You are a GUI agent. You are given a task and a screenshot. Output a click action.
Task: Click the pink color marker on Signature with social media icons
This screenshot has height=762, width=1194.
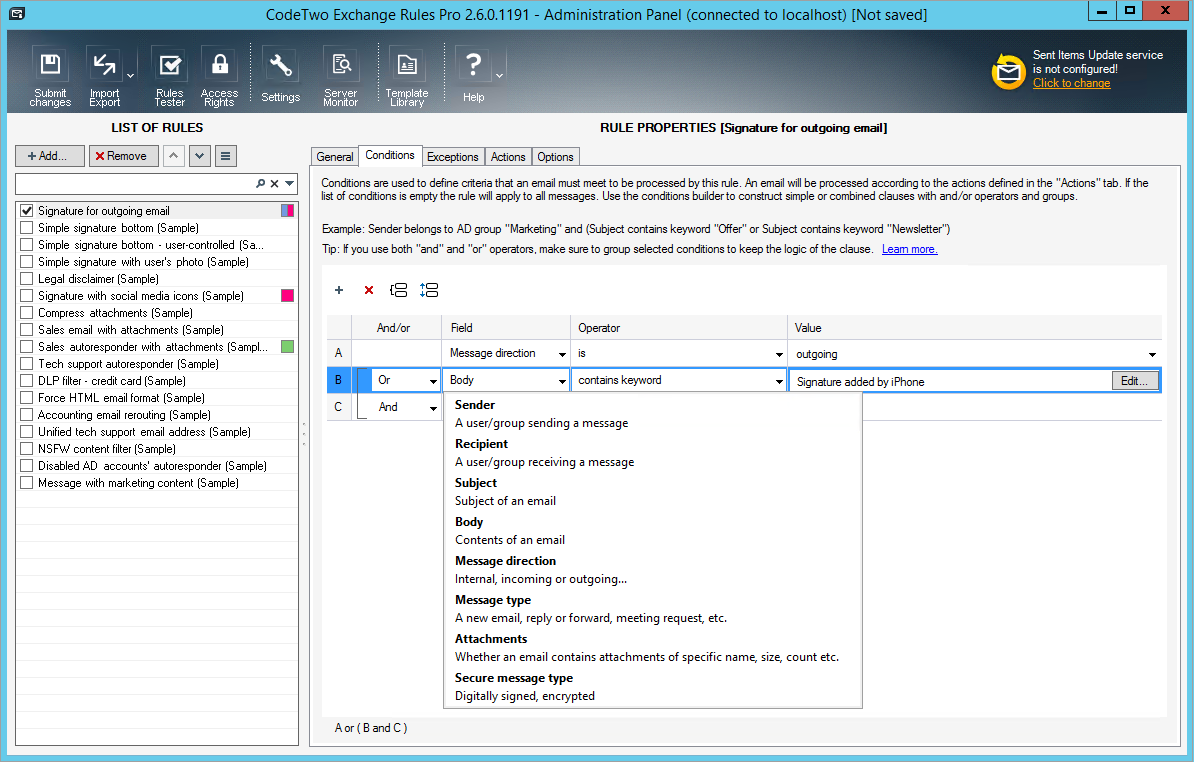[289, 295]
